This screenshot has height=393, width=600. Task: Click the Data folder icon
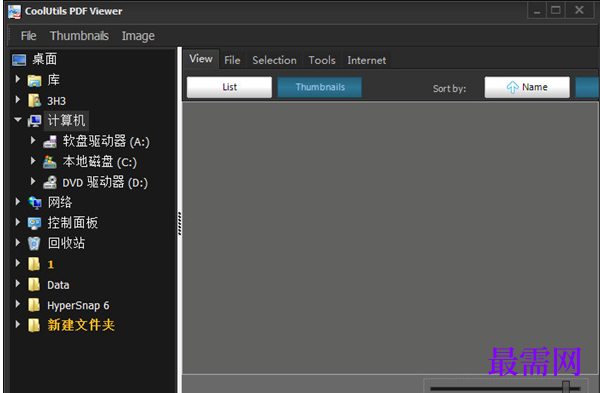click(34, 284)
